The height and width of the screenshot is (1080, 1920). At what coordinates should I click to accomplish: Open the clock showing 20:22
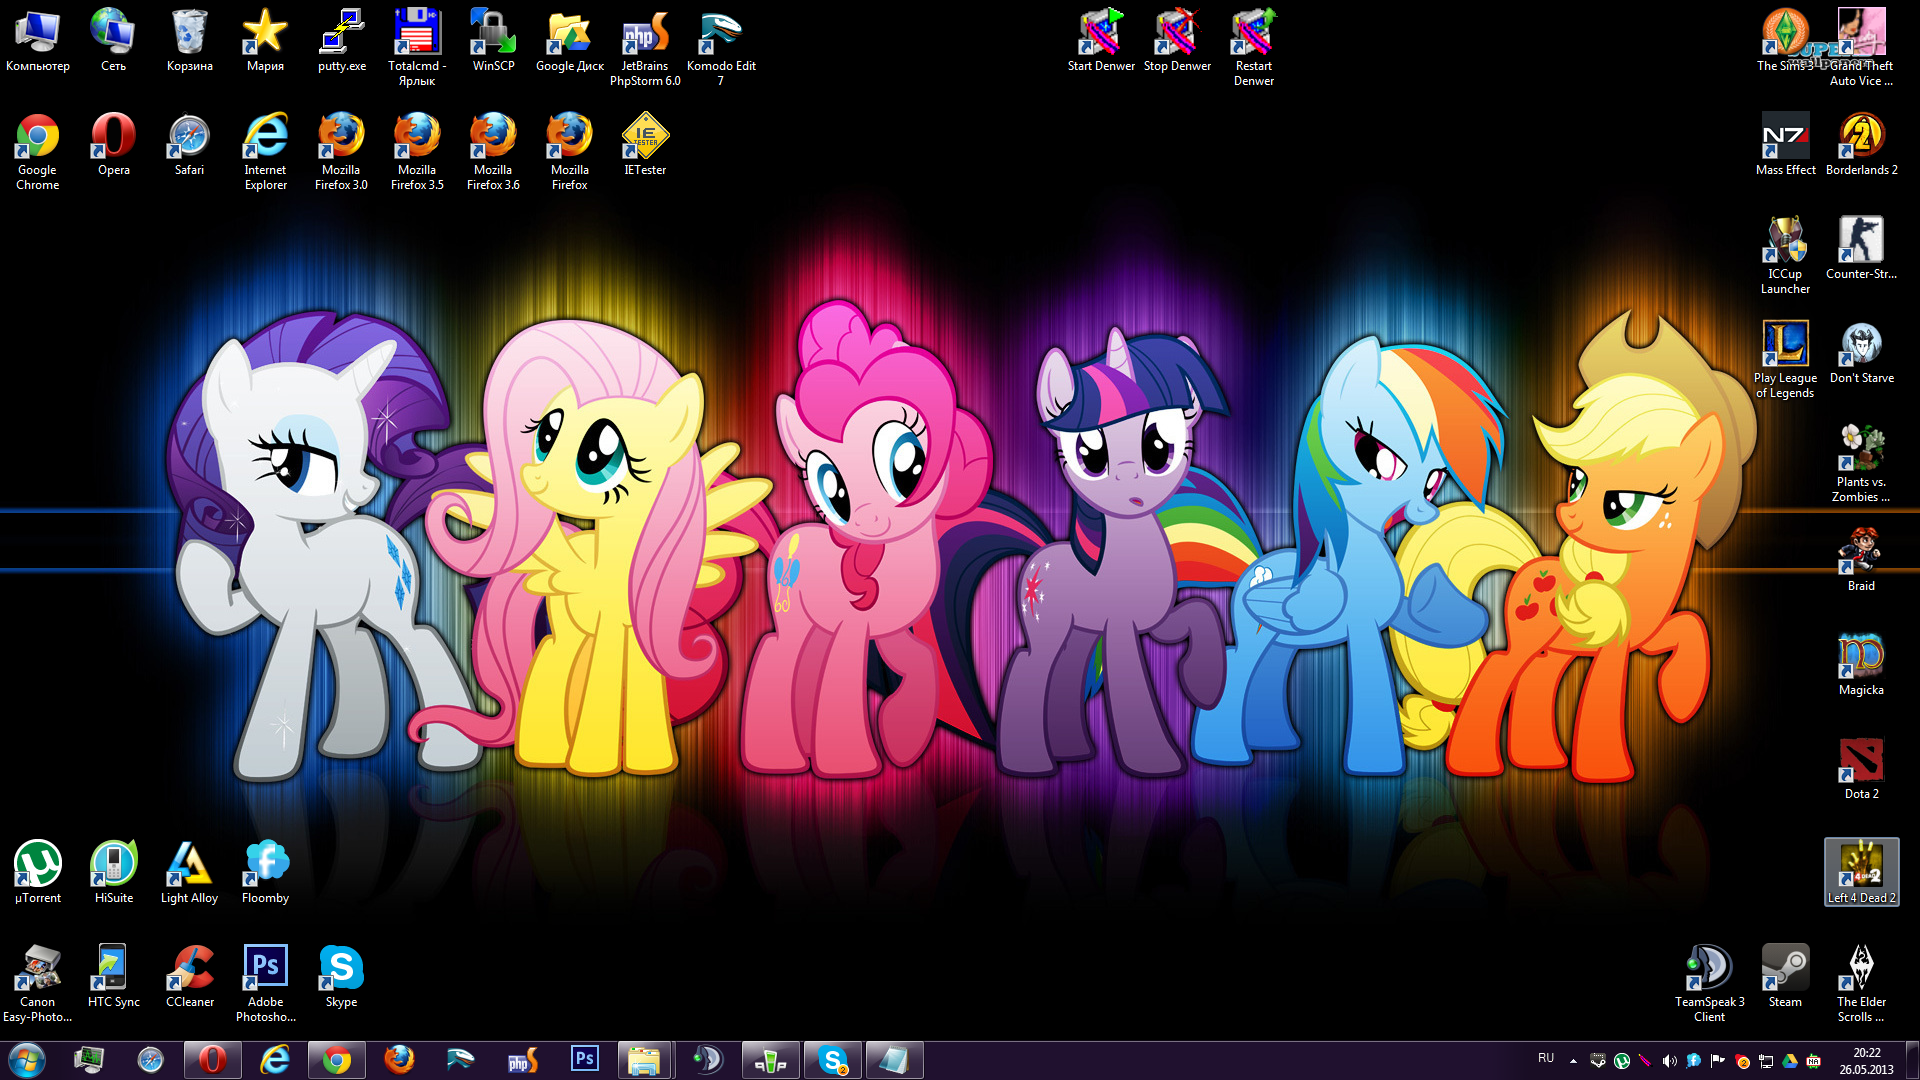point(1866,1061)
